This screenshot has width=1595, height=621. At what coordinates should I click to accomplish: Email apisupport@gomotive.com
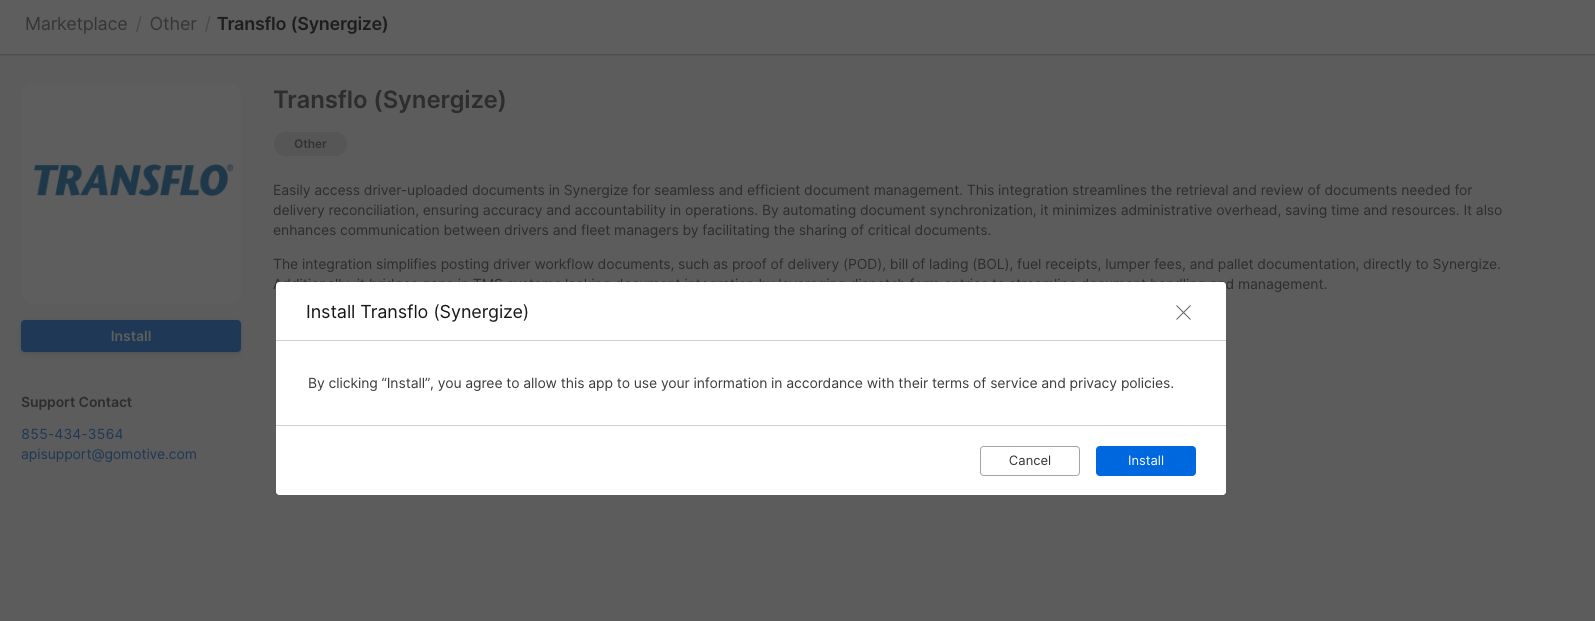tap(109, 454)
